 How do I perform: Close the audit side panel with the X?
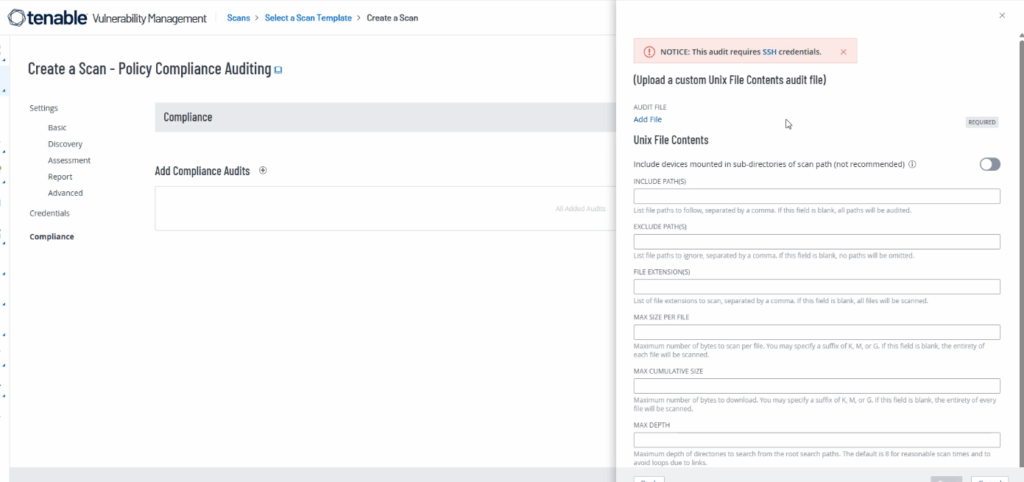pos(1002,16)
